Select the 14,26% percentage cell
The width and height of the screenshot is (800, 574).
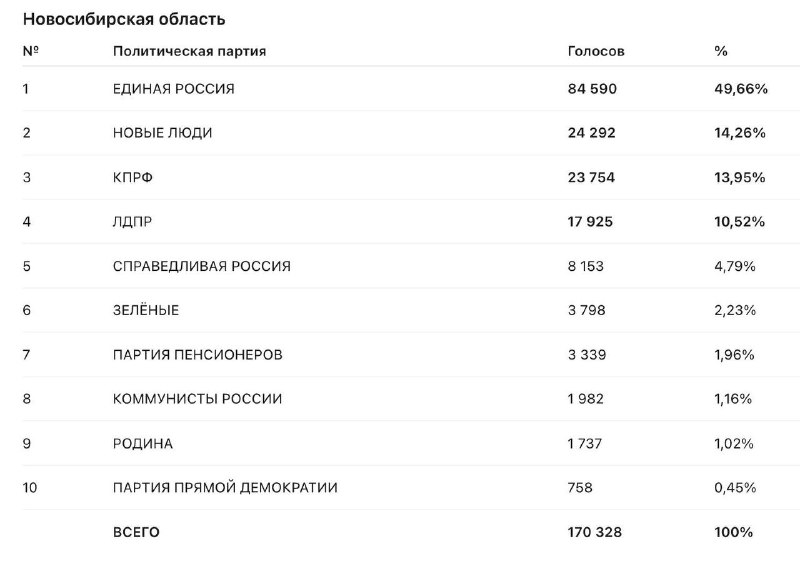coord(740,133)
